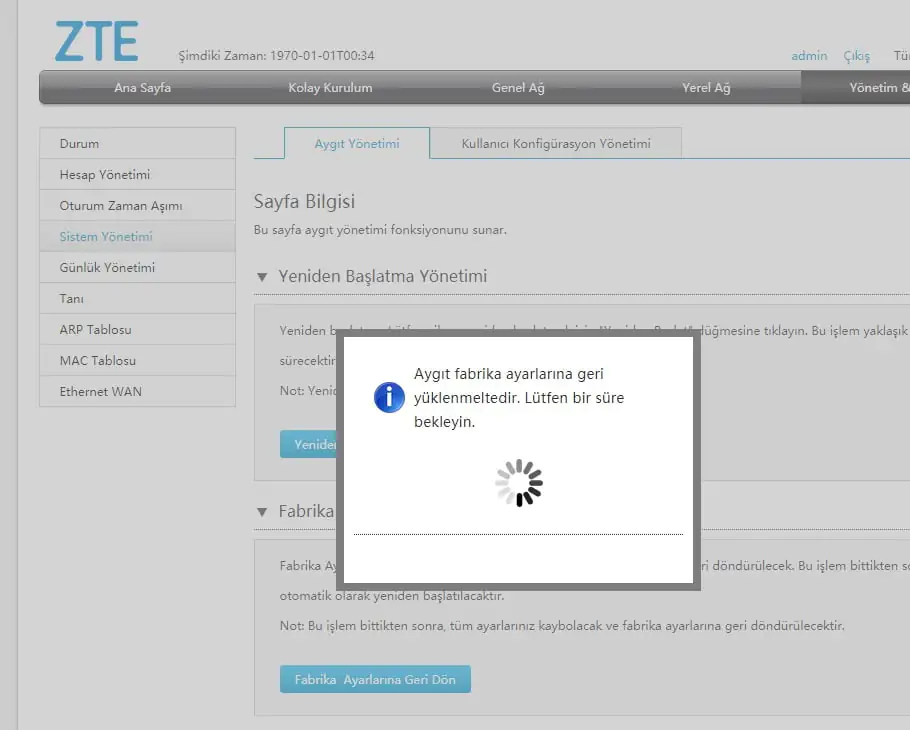Click the blue info icon in dialog

click(x=389, y=397)
